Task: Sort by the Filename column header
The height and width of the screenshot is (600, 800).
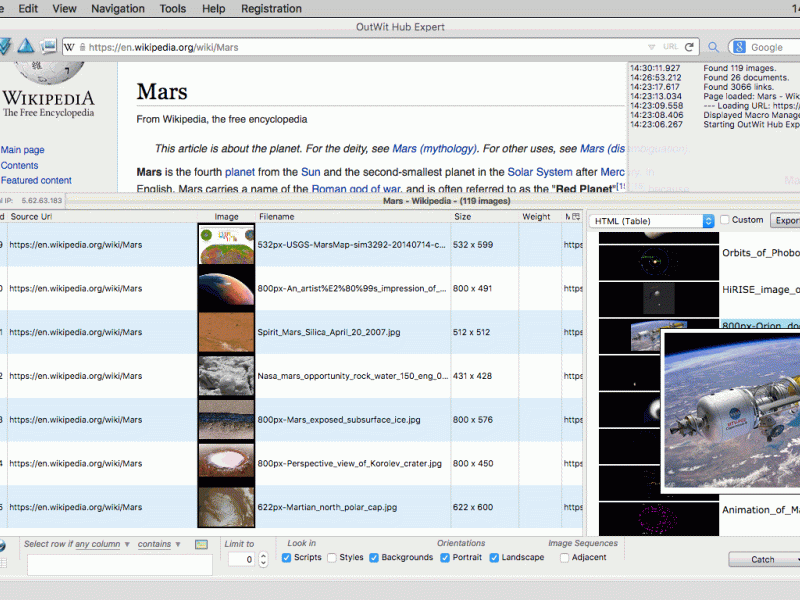Action: coord(353,216)
